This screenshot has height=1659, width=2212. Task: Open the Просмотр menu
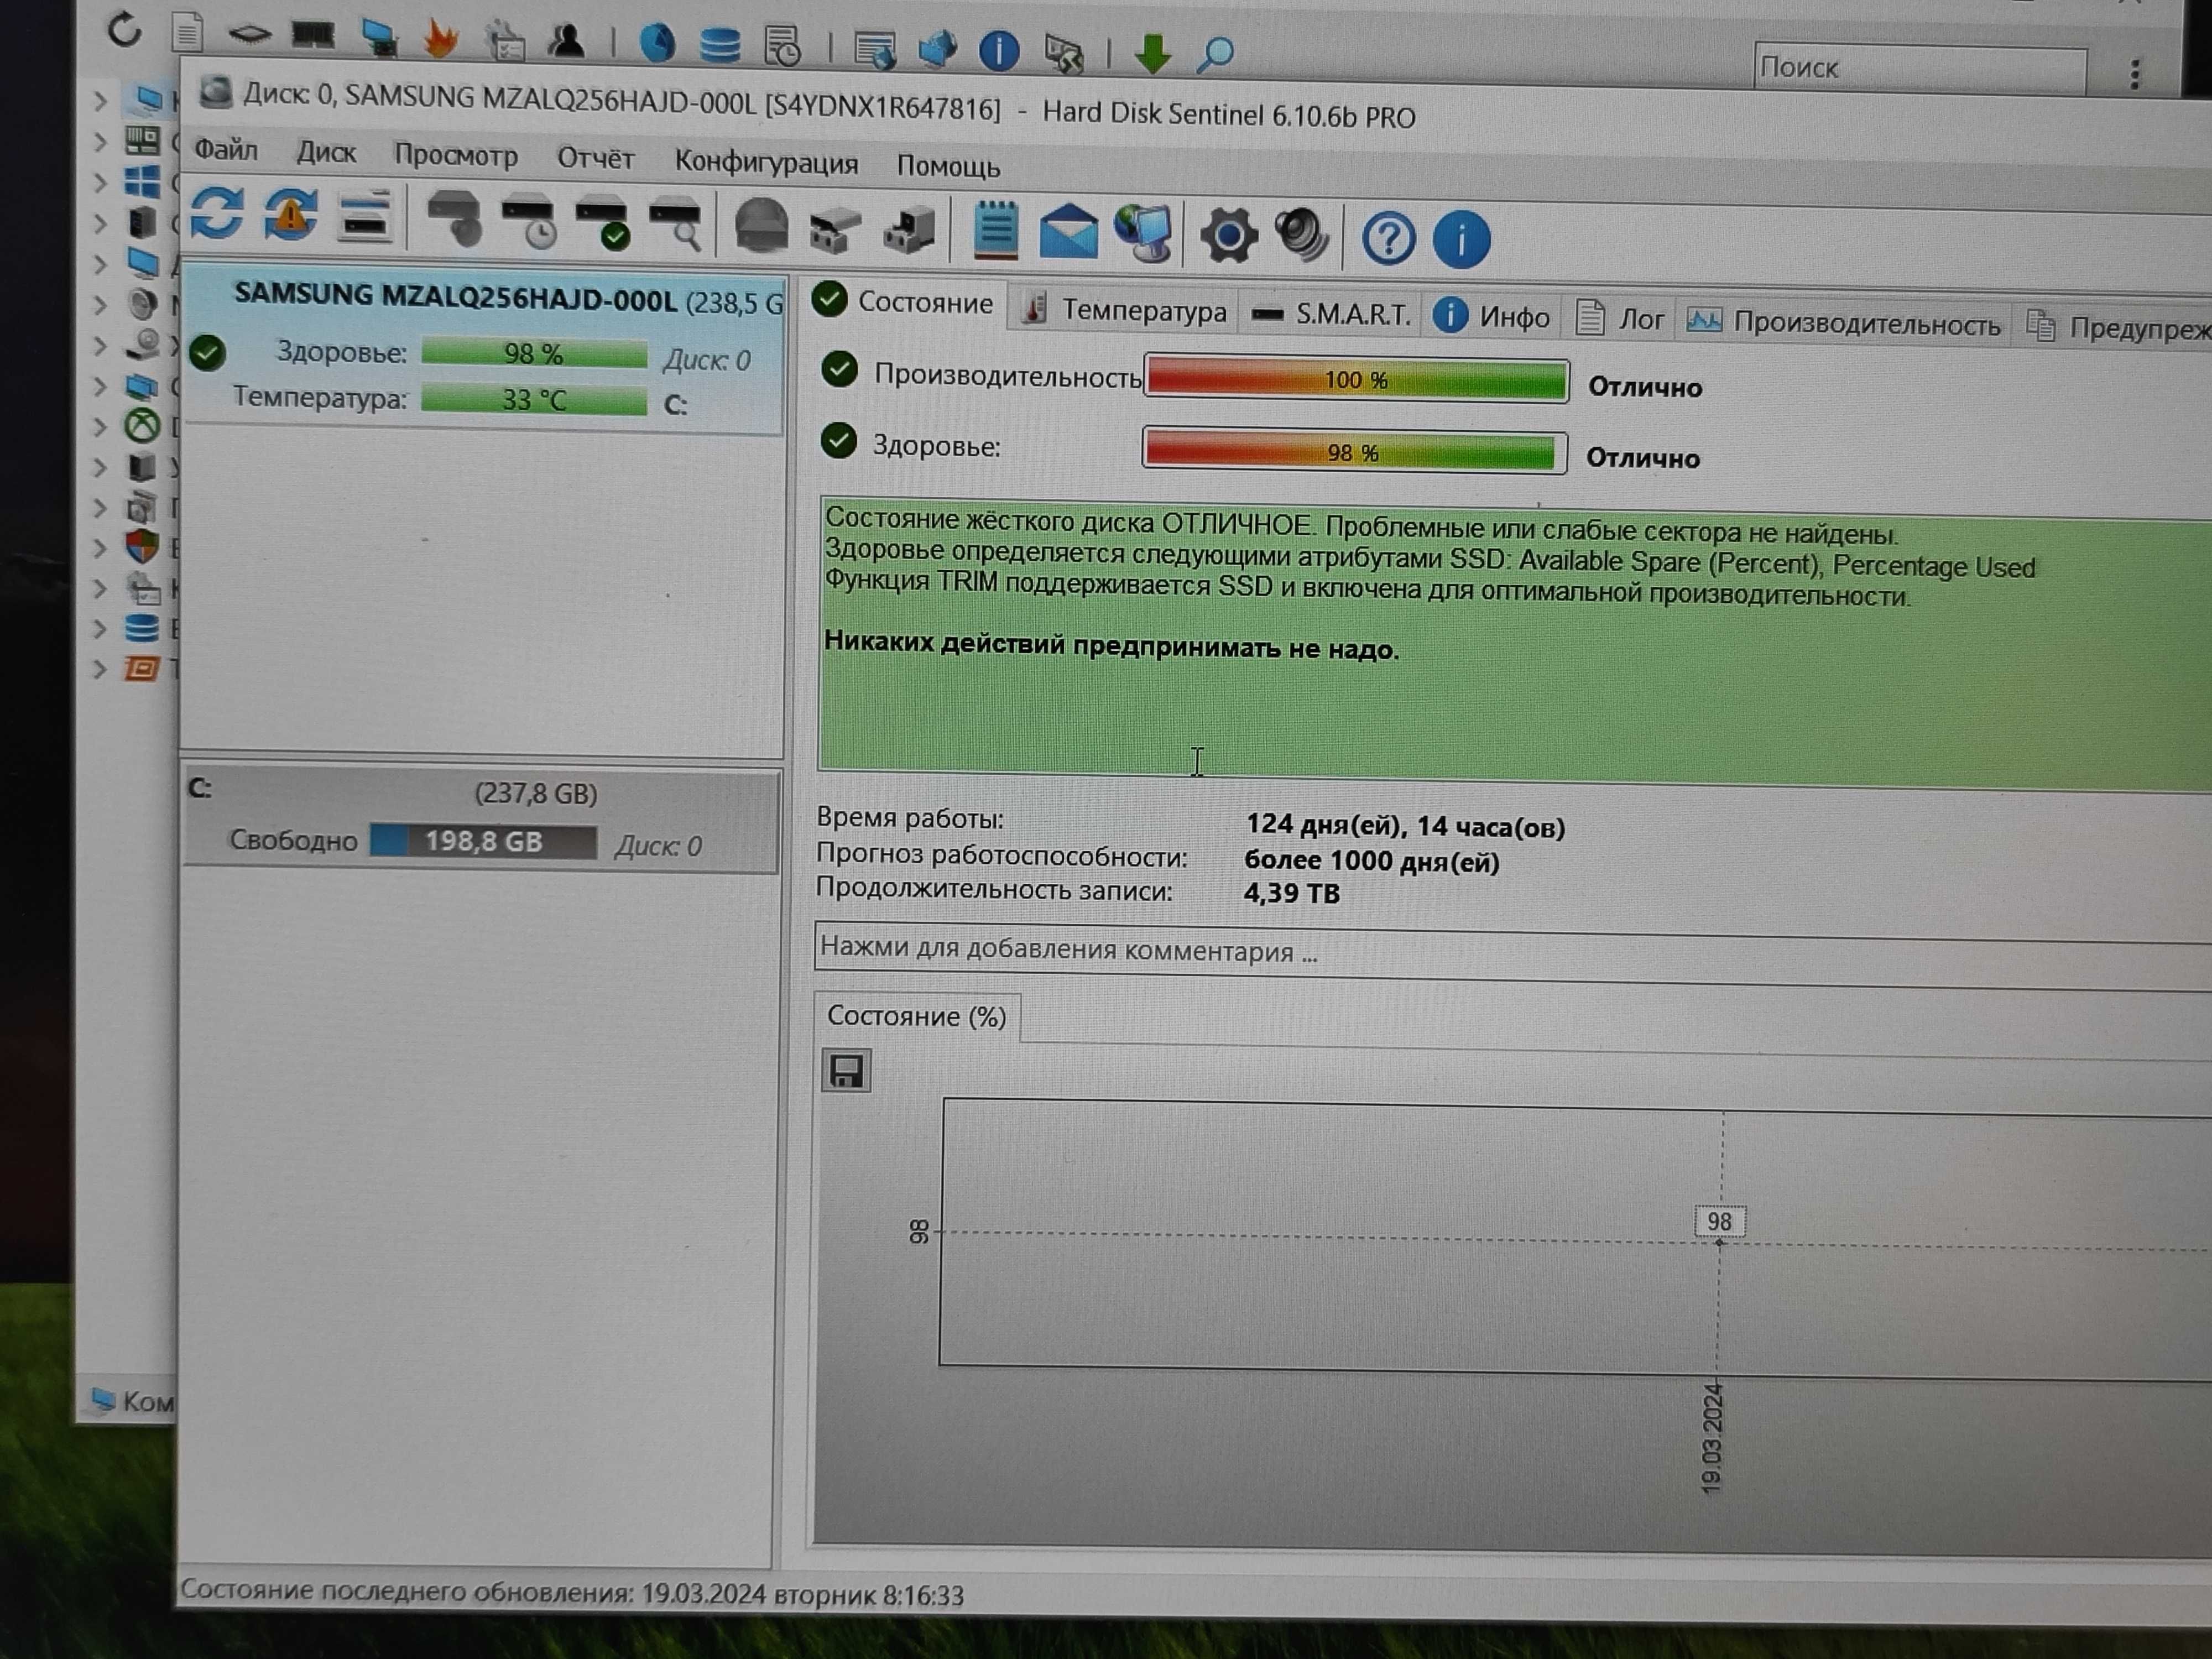(456, 155)
